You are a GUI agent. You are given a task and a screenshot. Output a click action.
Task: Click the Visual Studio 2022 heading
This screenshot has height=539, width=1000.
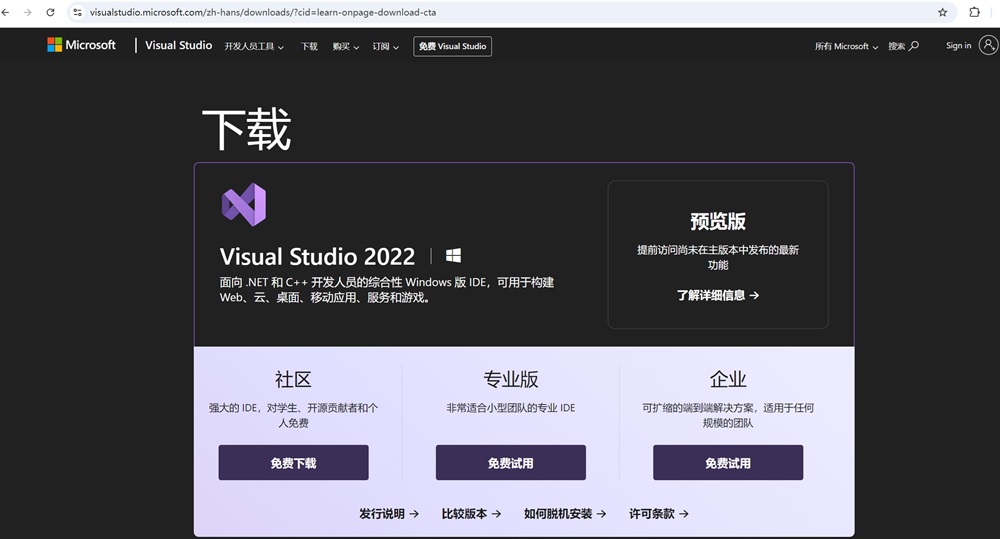[x=318, y=256]
